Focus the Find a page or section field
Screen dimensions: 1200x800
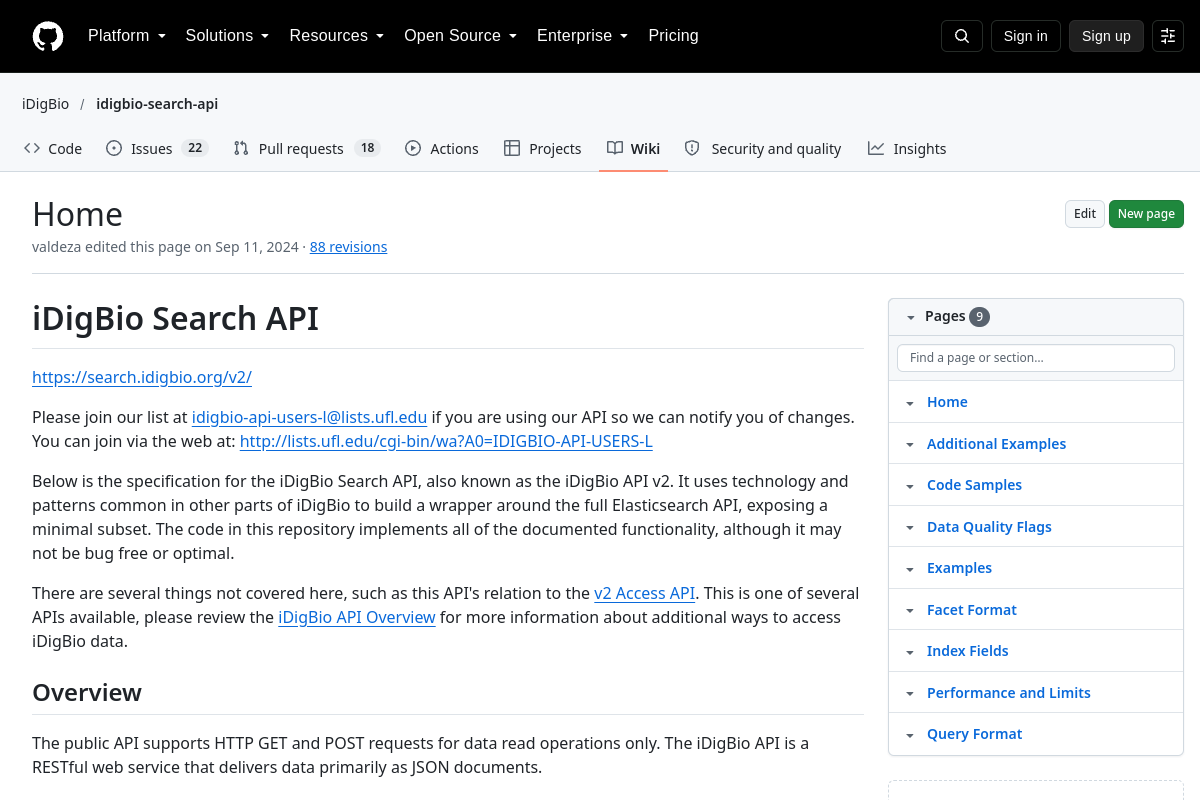tap(1036, 358)
